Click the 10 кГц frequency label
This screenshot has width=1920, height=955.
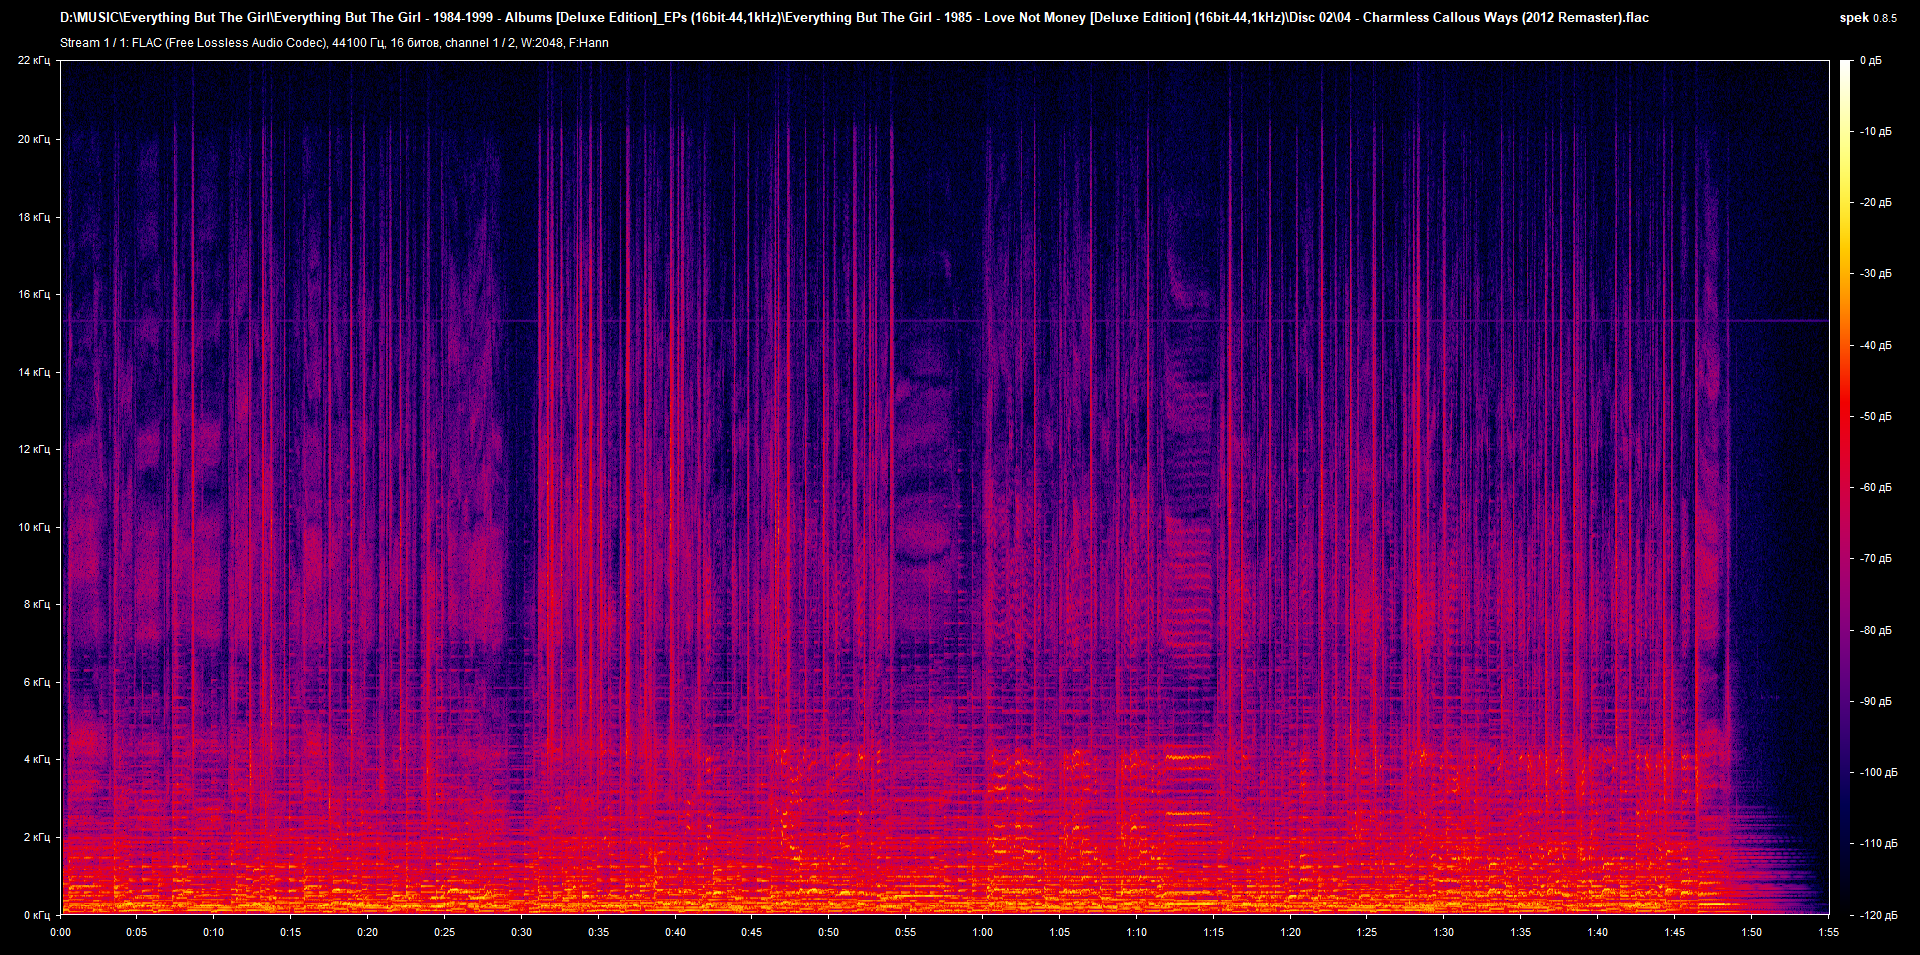pyautogui.click(x=34, y=527)
